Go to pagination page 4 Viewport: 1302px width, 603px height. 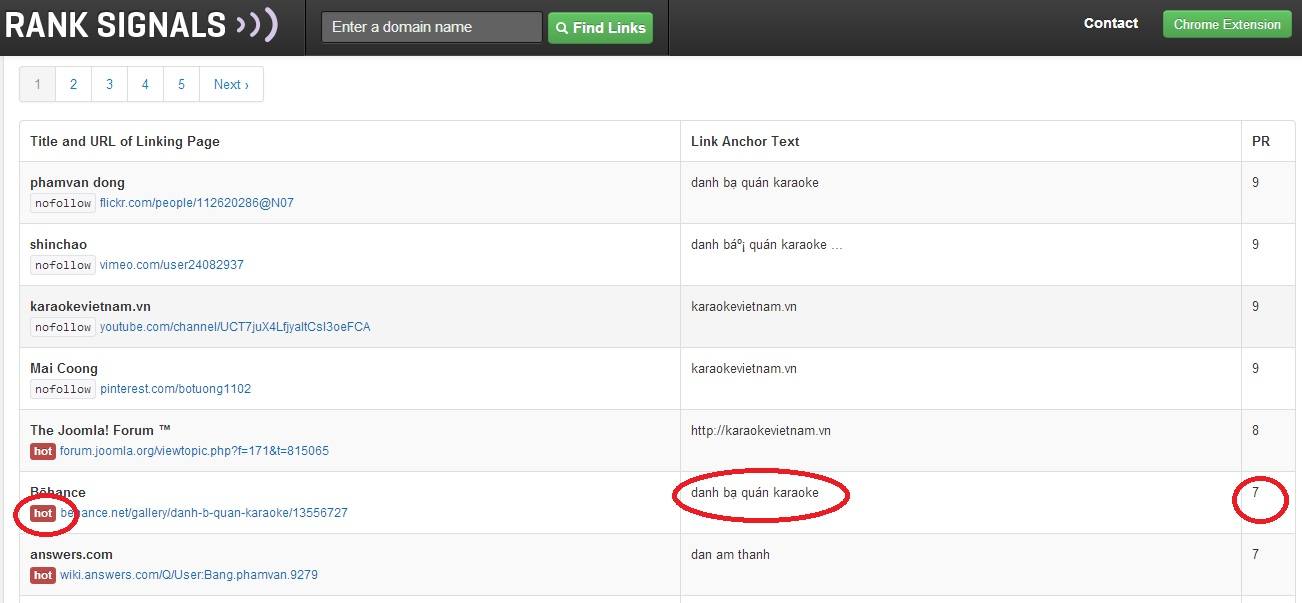click(145, 85)
